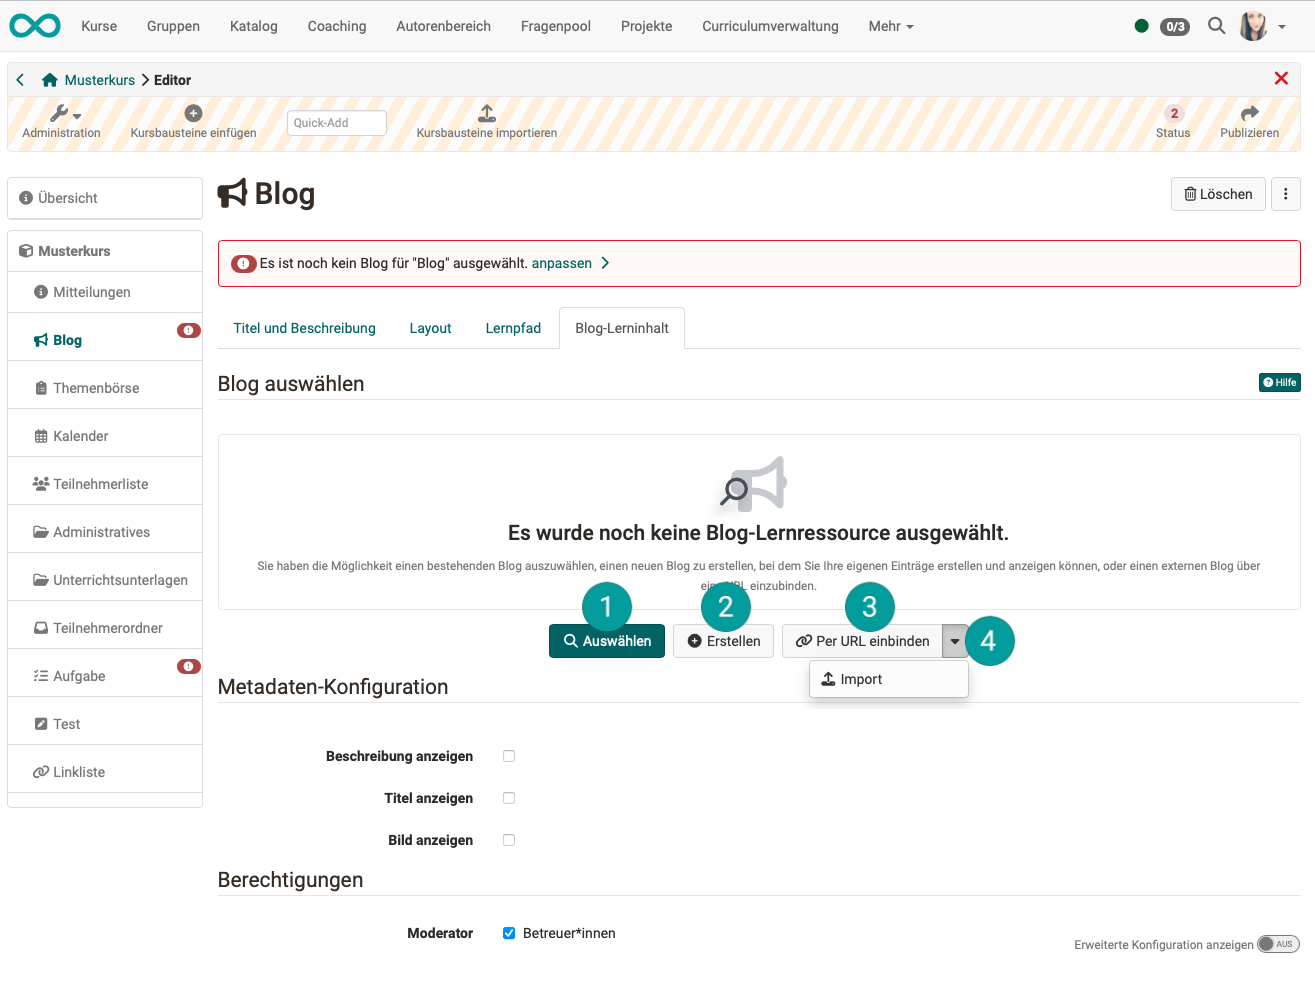
Task: Follow the anpassen link in the warning banner
Action: click(563, 262)
